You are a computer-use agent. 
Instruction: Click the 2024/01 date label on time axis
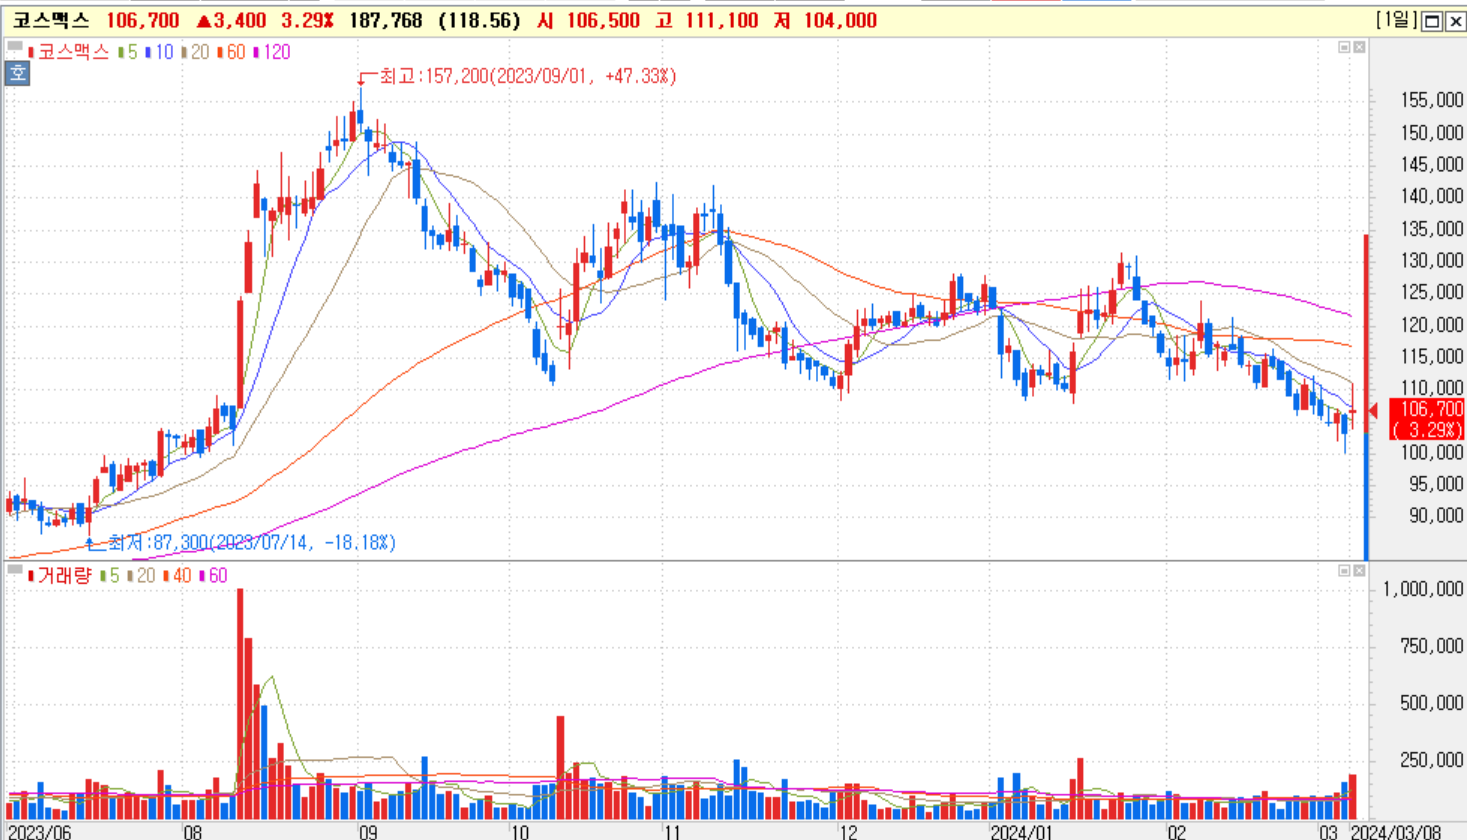click(x=1021, y=832)
